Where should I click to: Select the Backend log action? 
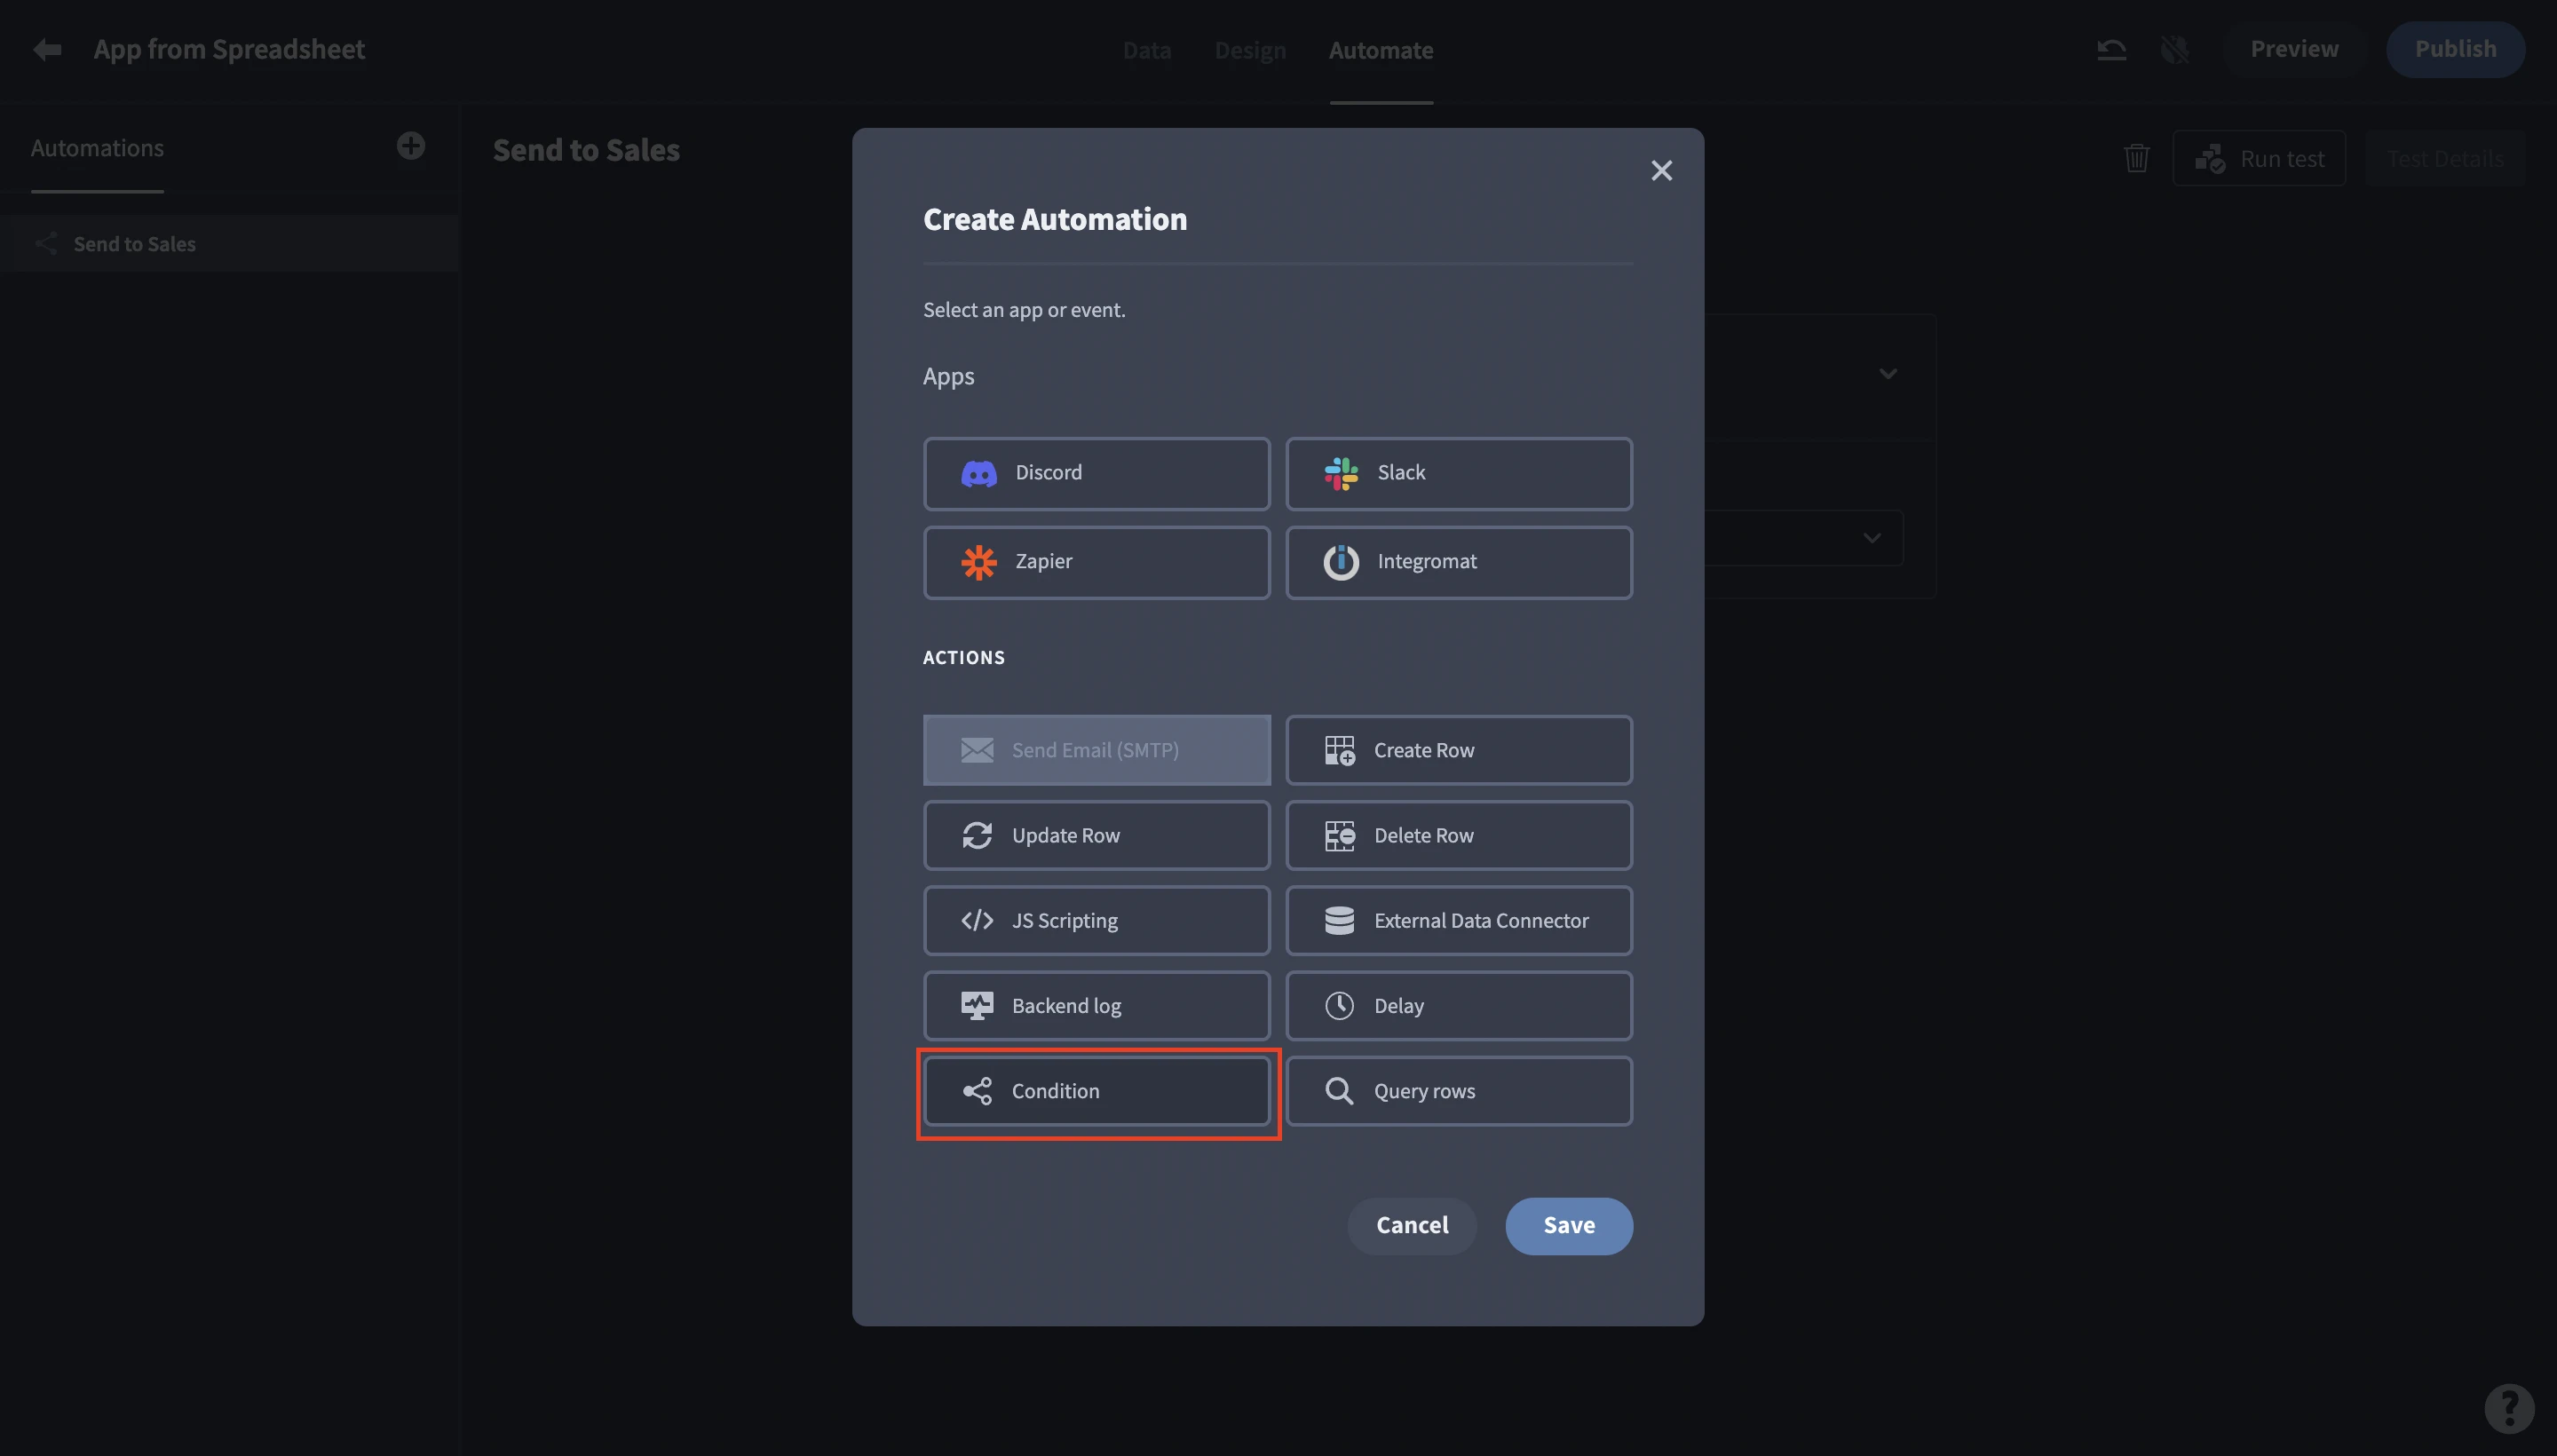point(1096,1006)
